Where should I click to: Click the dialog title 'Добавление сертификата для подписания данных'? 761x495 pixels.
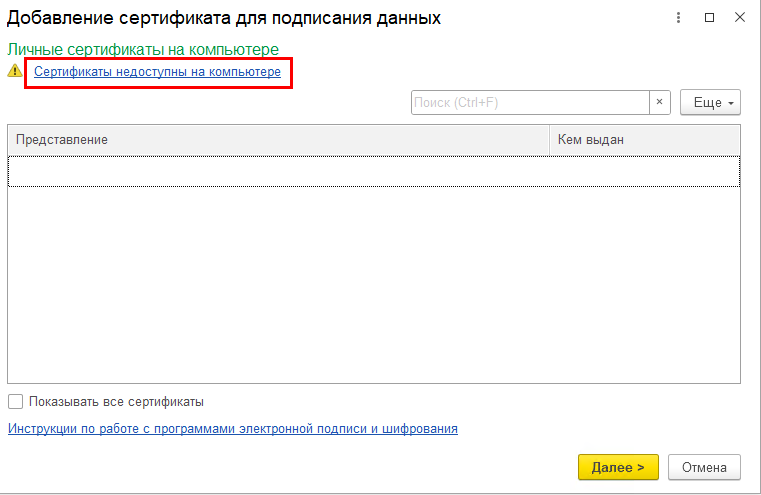tap(224, 18)
